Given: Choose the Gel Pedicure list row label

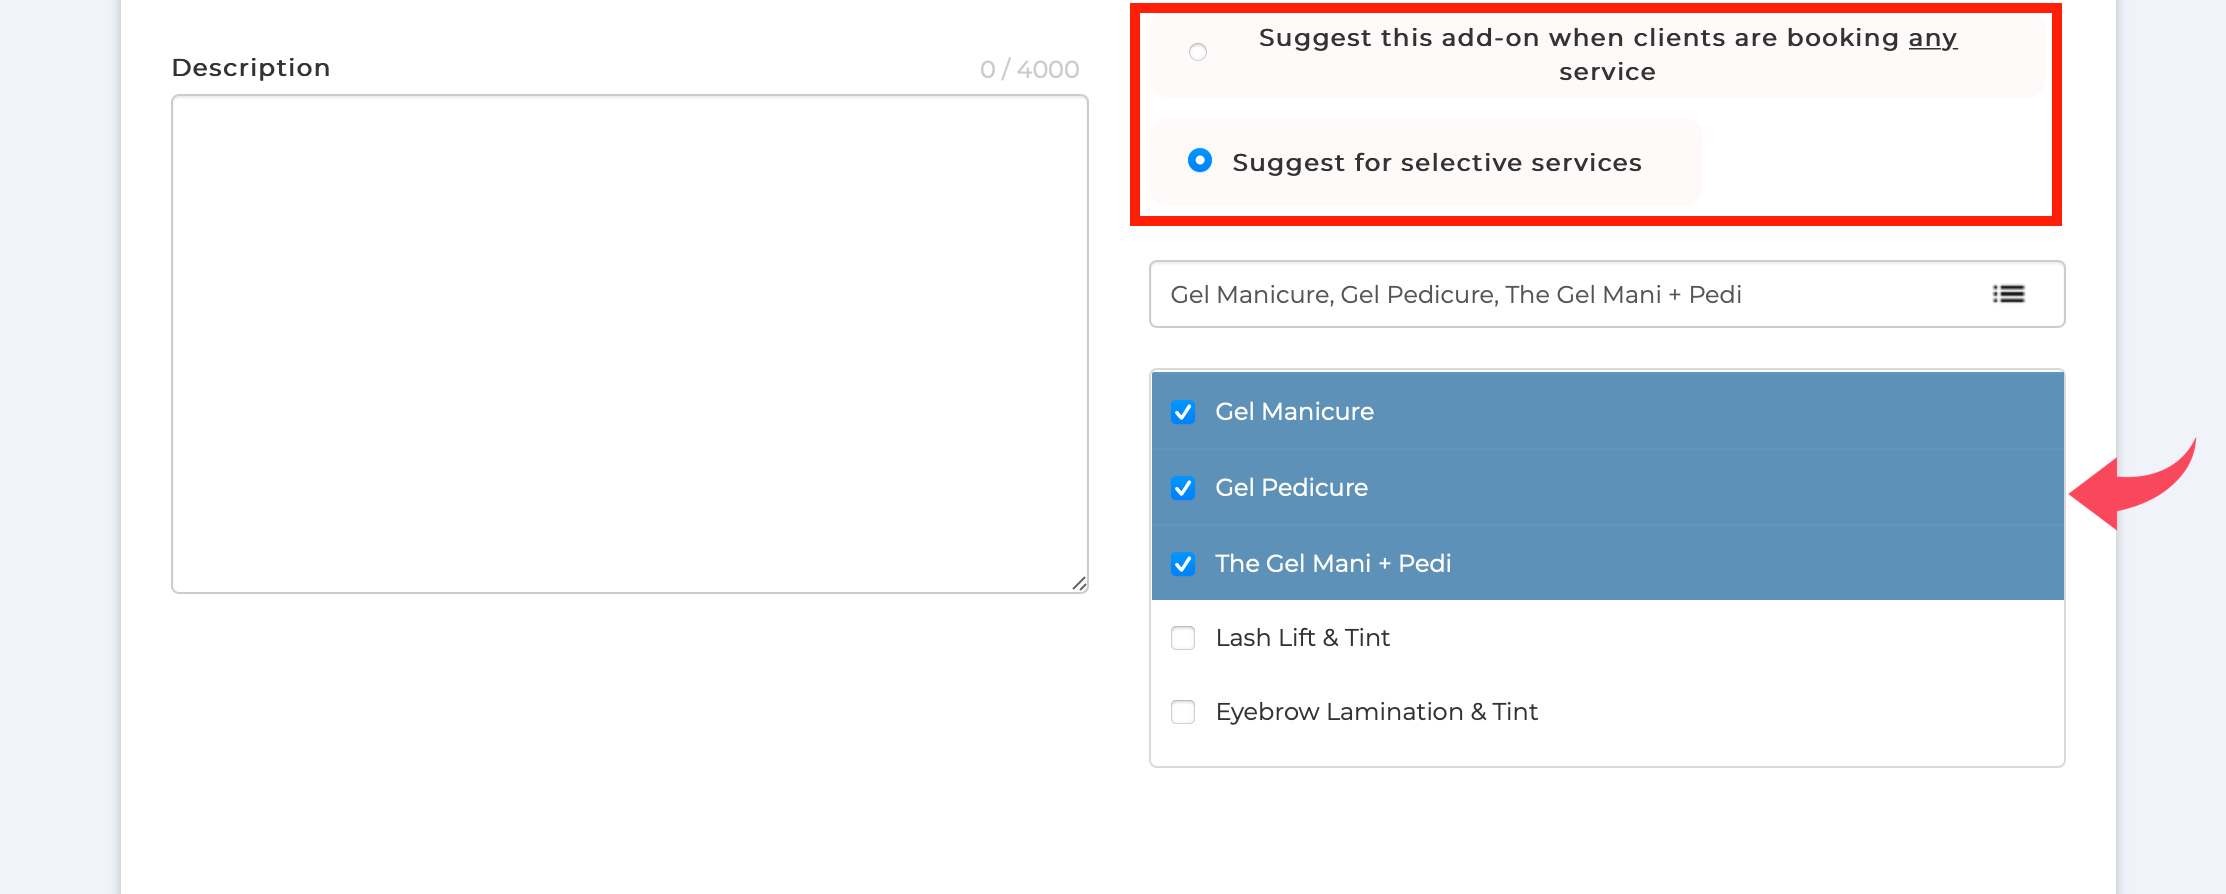Looking at the screenshot, I should (1291, 487).
